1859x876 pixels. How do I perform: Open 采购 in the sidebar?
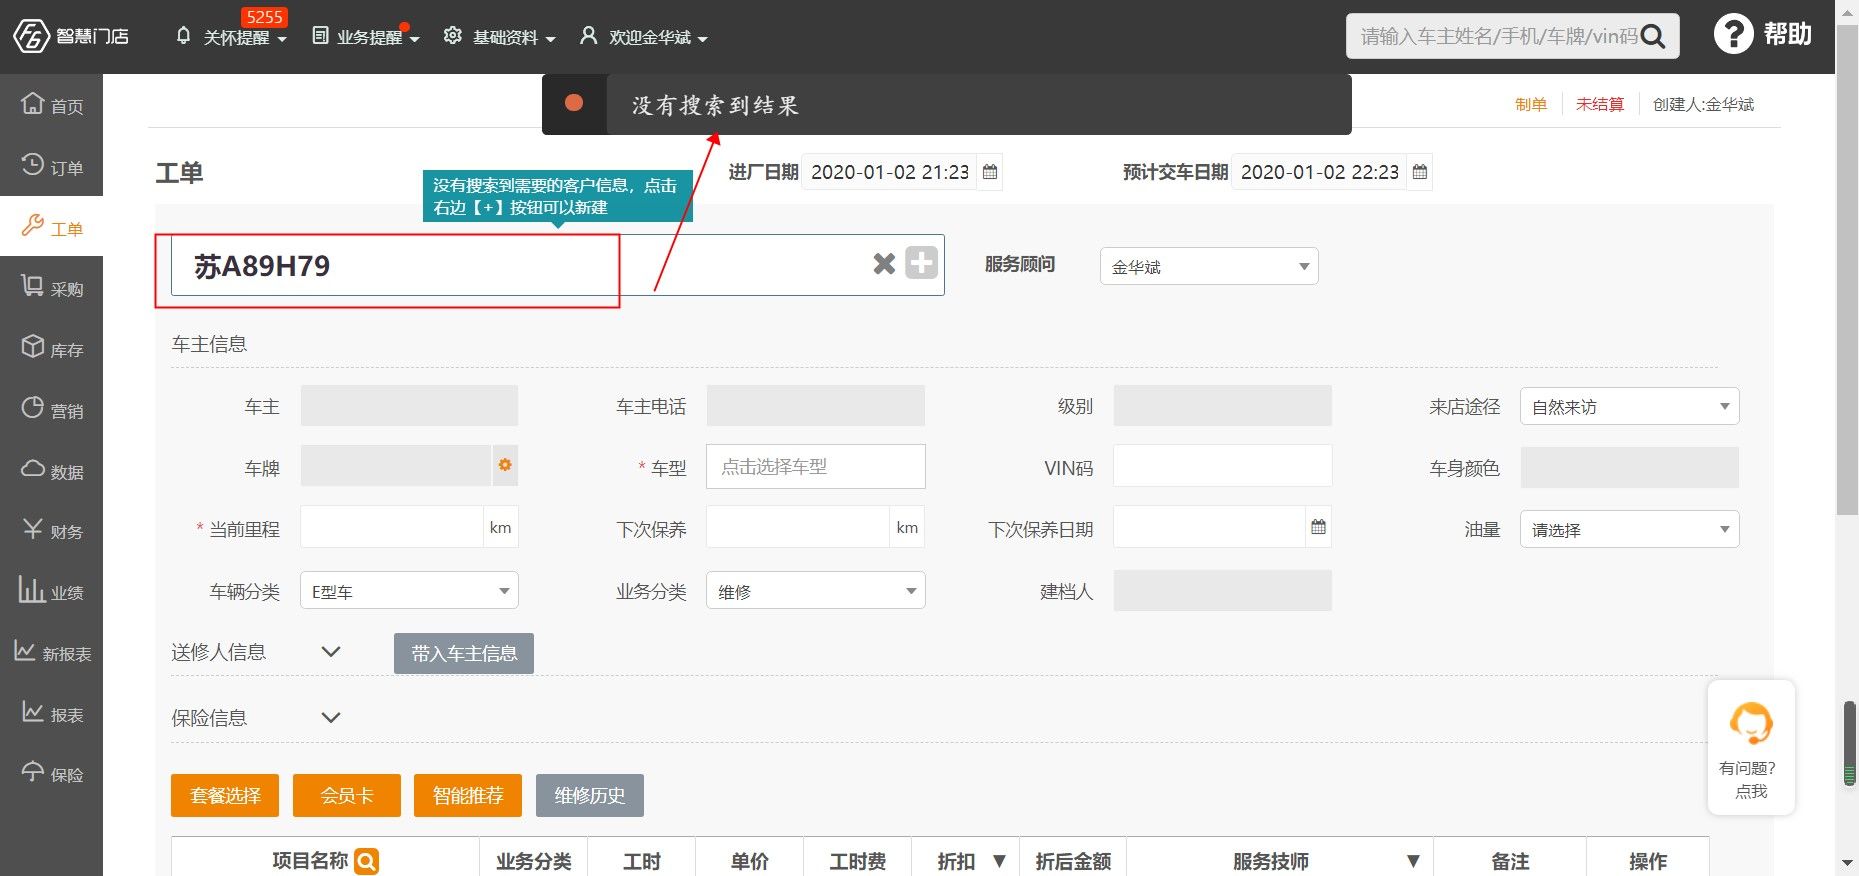pos(52,288)
